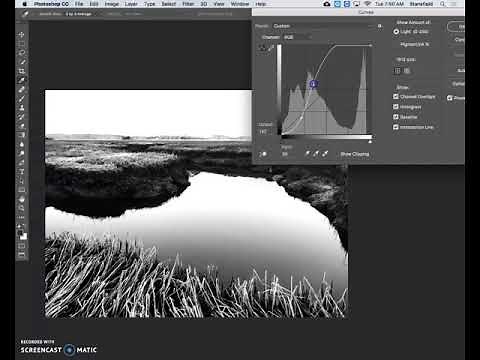This screenshot has width=480, height=360.
Task: Open Eyedropper tool preset picker in options bar
Action: [x=26, y=14]
